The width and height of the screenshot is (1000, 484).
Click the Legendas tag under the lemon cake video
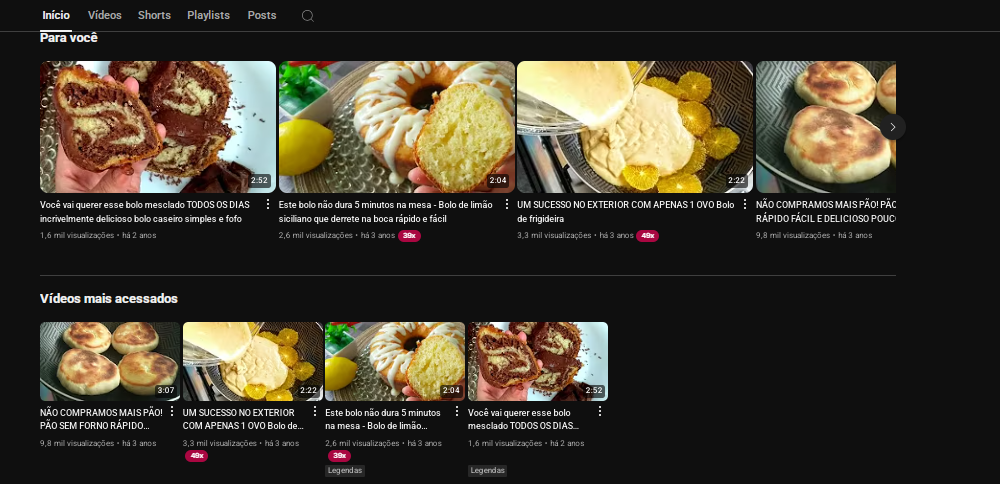(x=345, y=471)
